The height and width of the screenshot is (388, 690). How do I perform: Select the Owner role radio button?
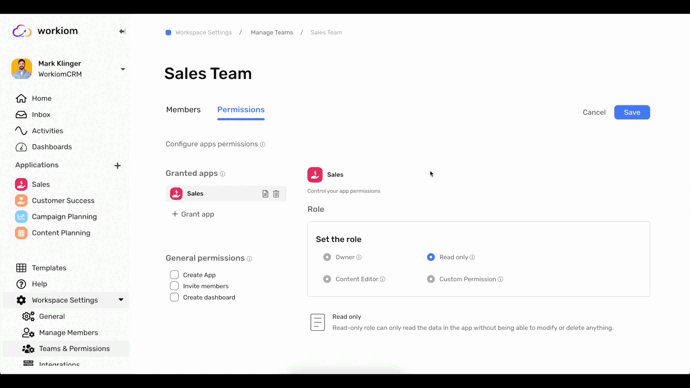point(327,257)
